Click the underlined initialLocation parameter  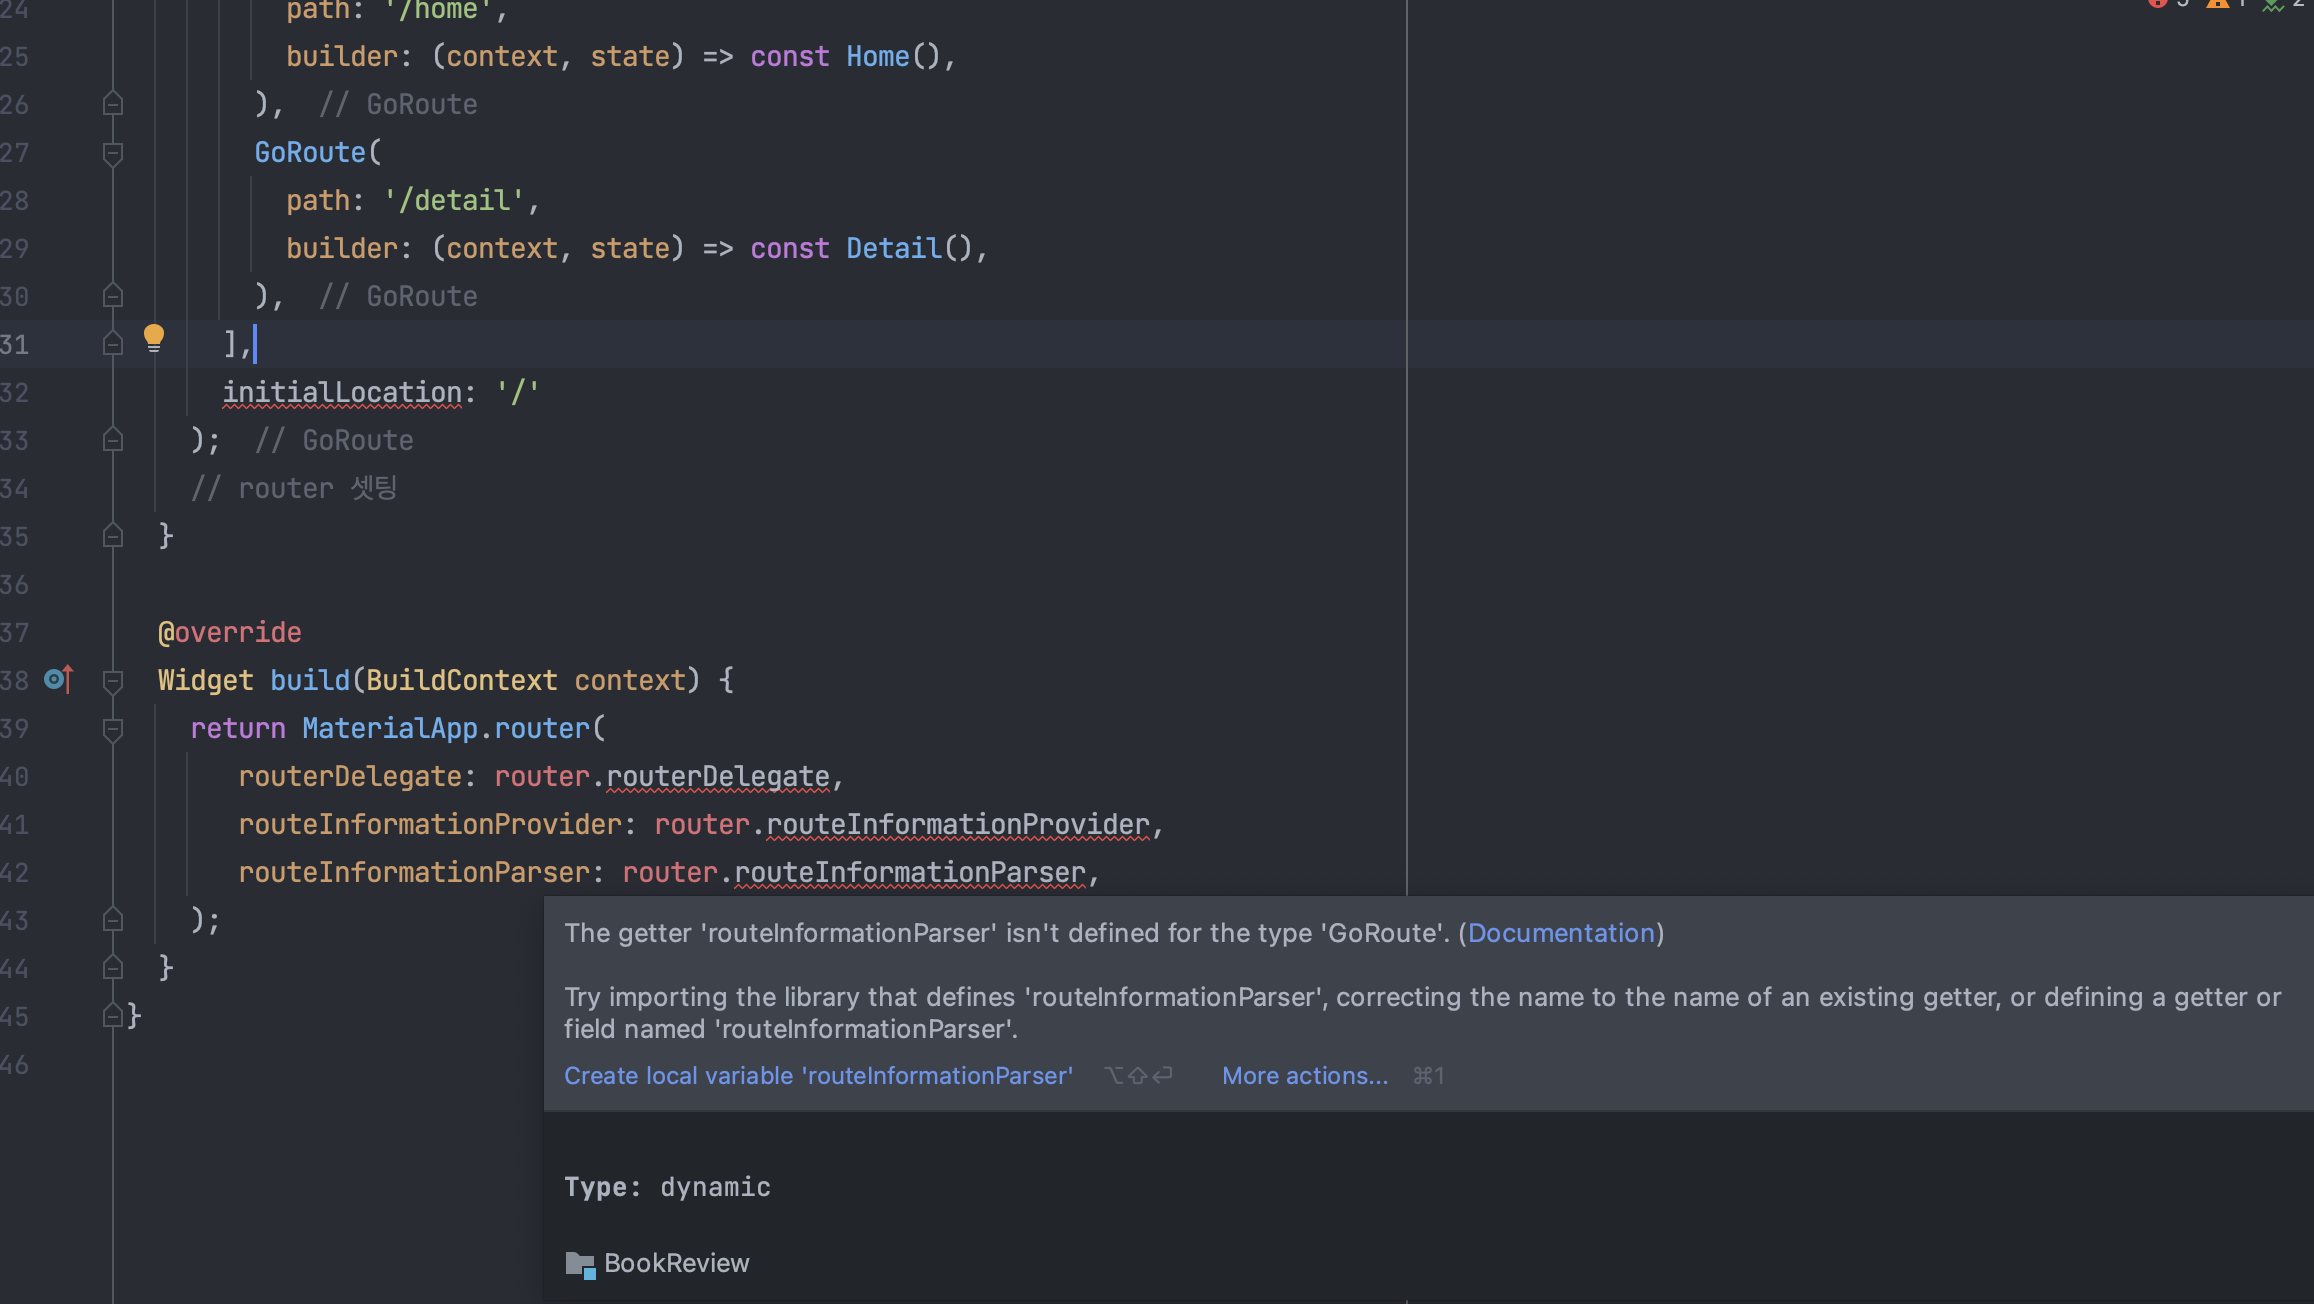[x=342, y=392]
